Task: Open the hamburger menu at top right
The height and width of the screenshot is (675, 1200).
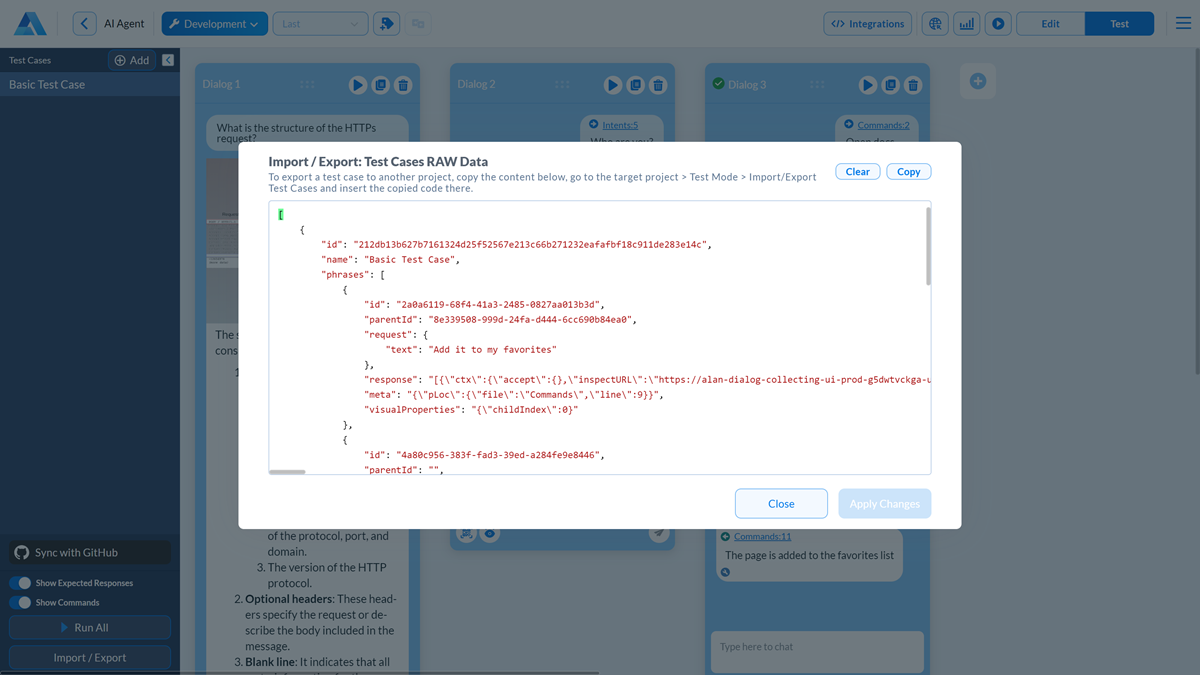Action: pos(1183,24)
